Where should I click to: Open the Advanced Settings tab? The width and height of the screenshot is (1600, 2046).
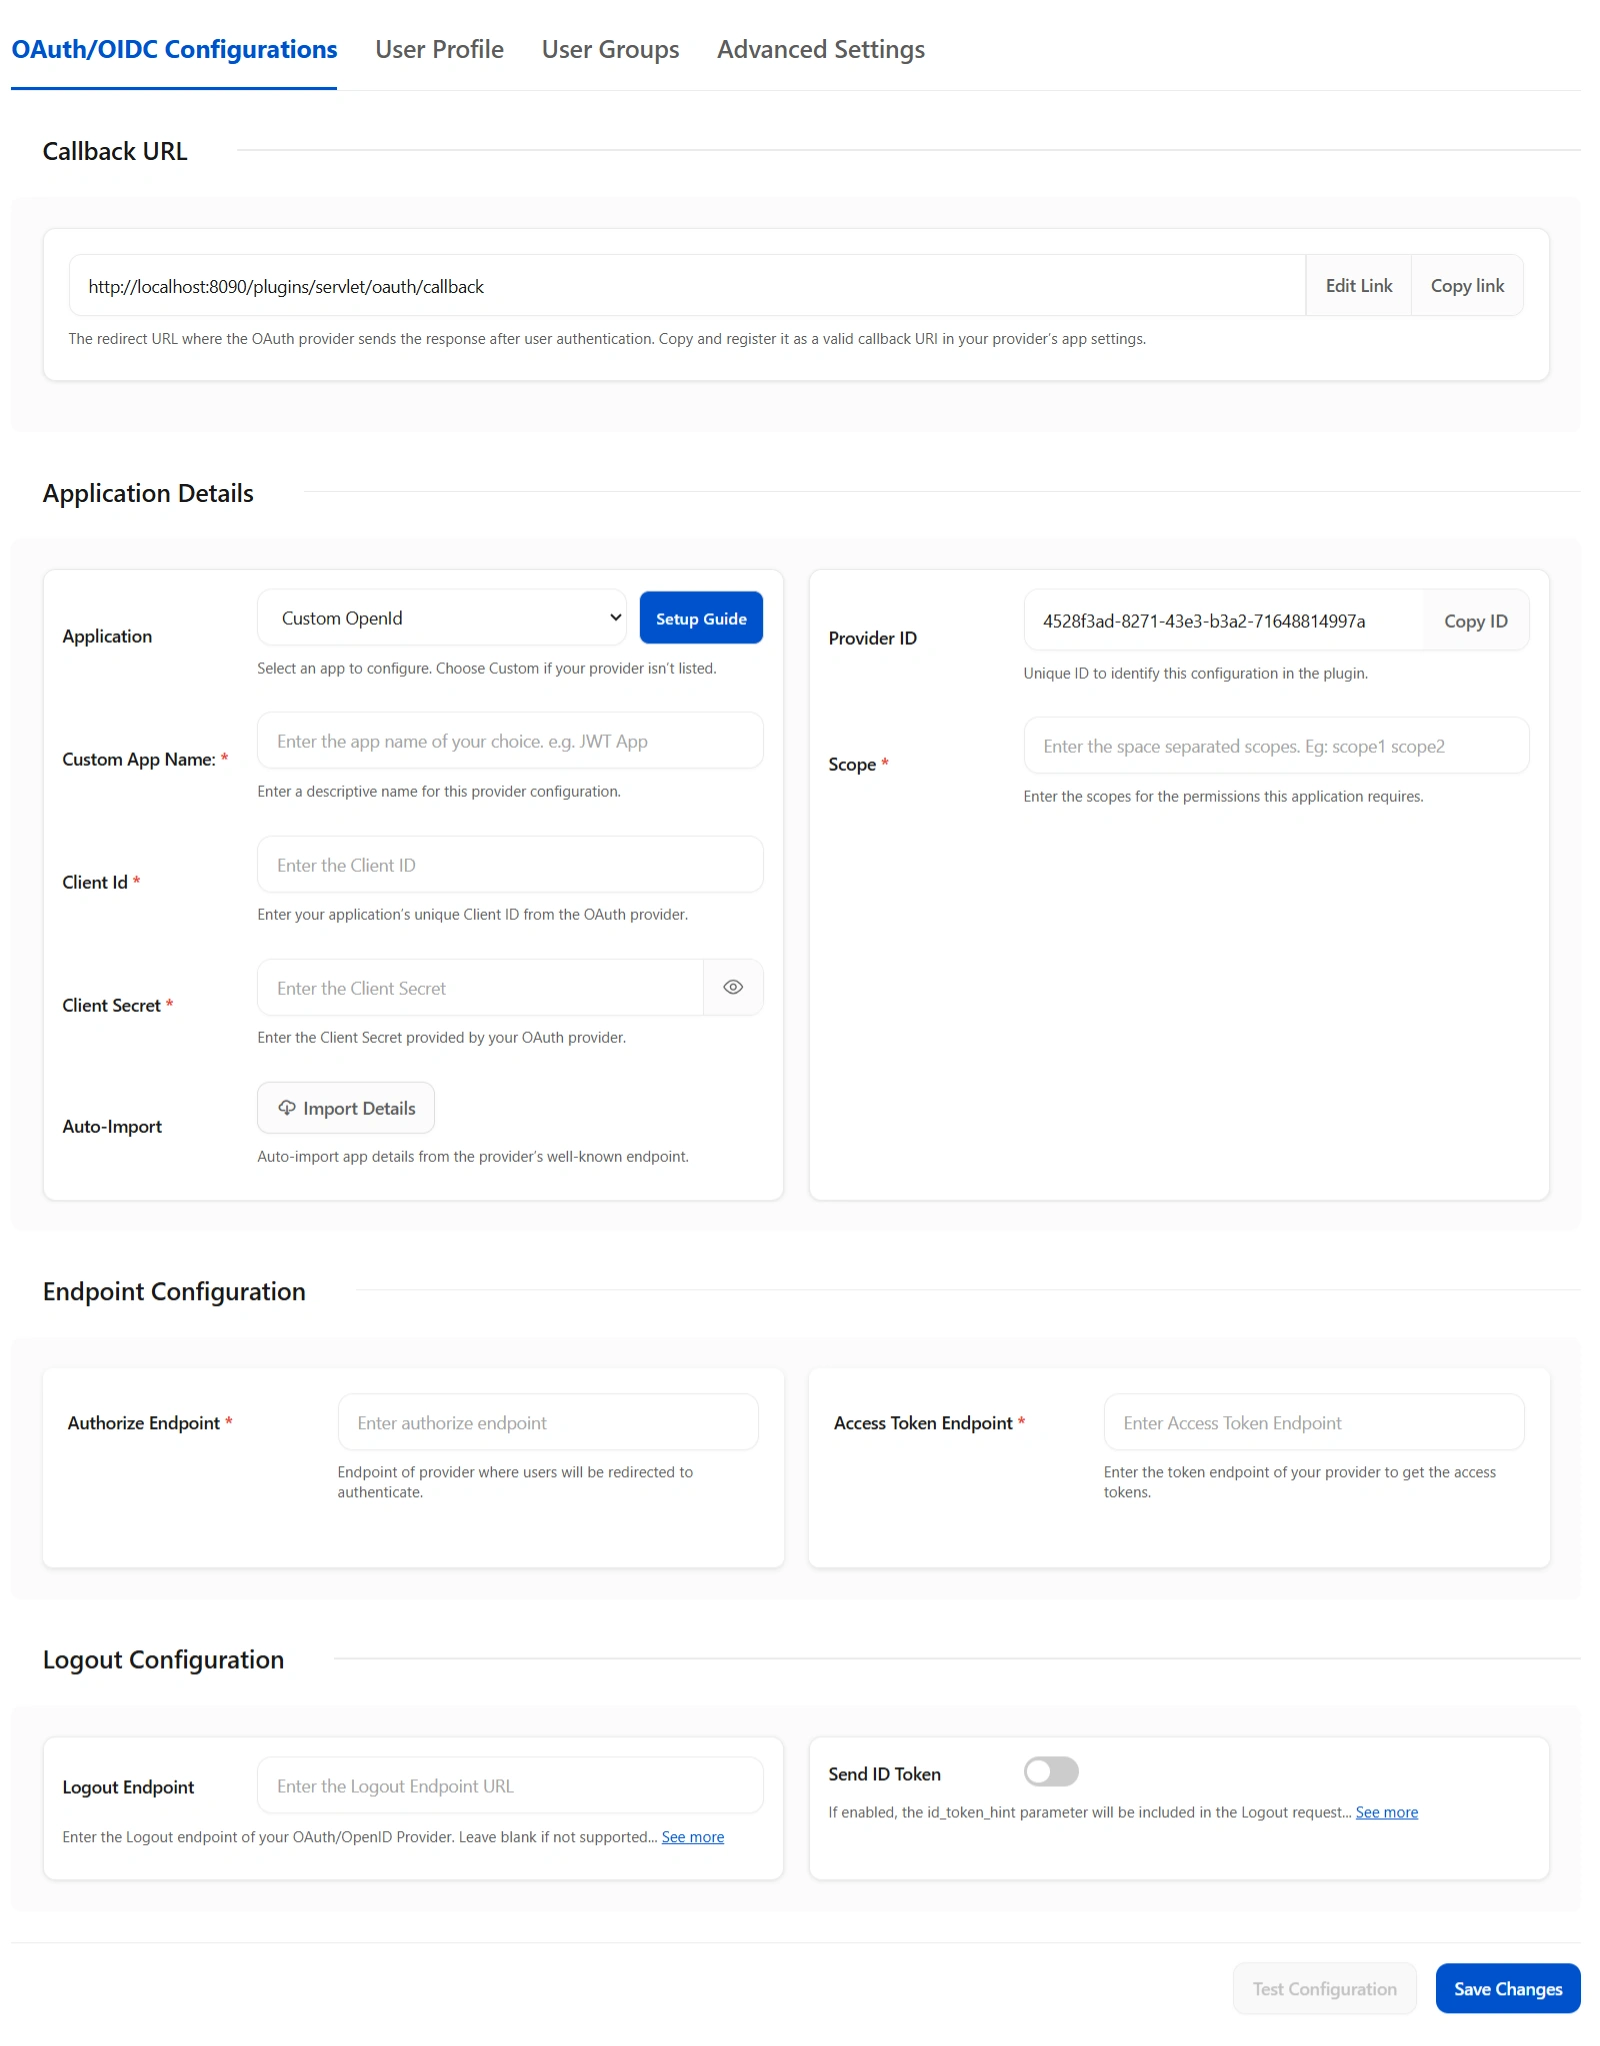pyautogui.click(x=820, y=49)
